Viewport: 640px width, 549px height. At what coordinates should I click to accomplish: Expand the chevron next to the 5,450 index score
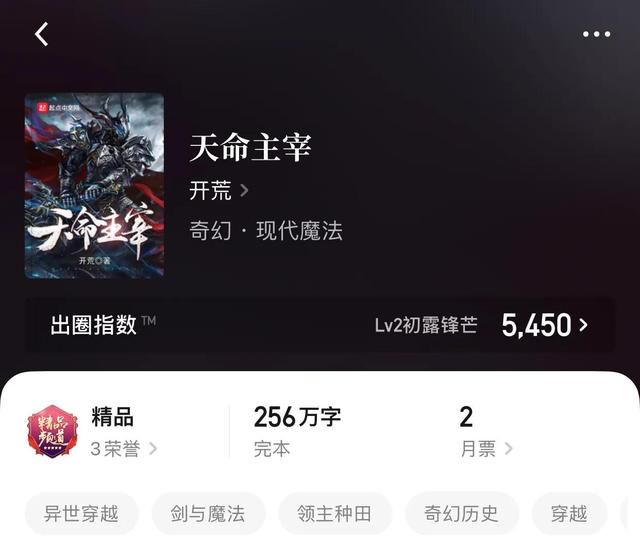pos(584,325)
